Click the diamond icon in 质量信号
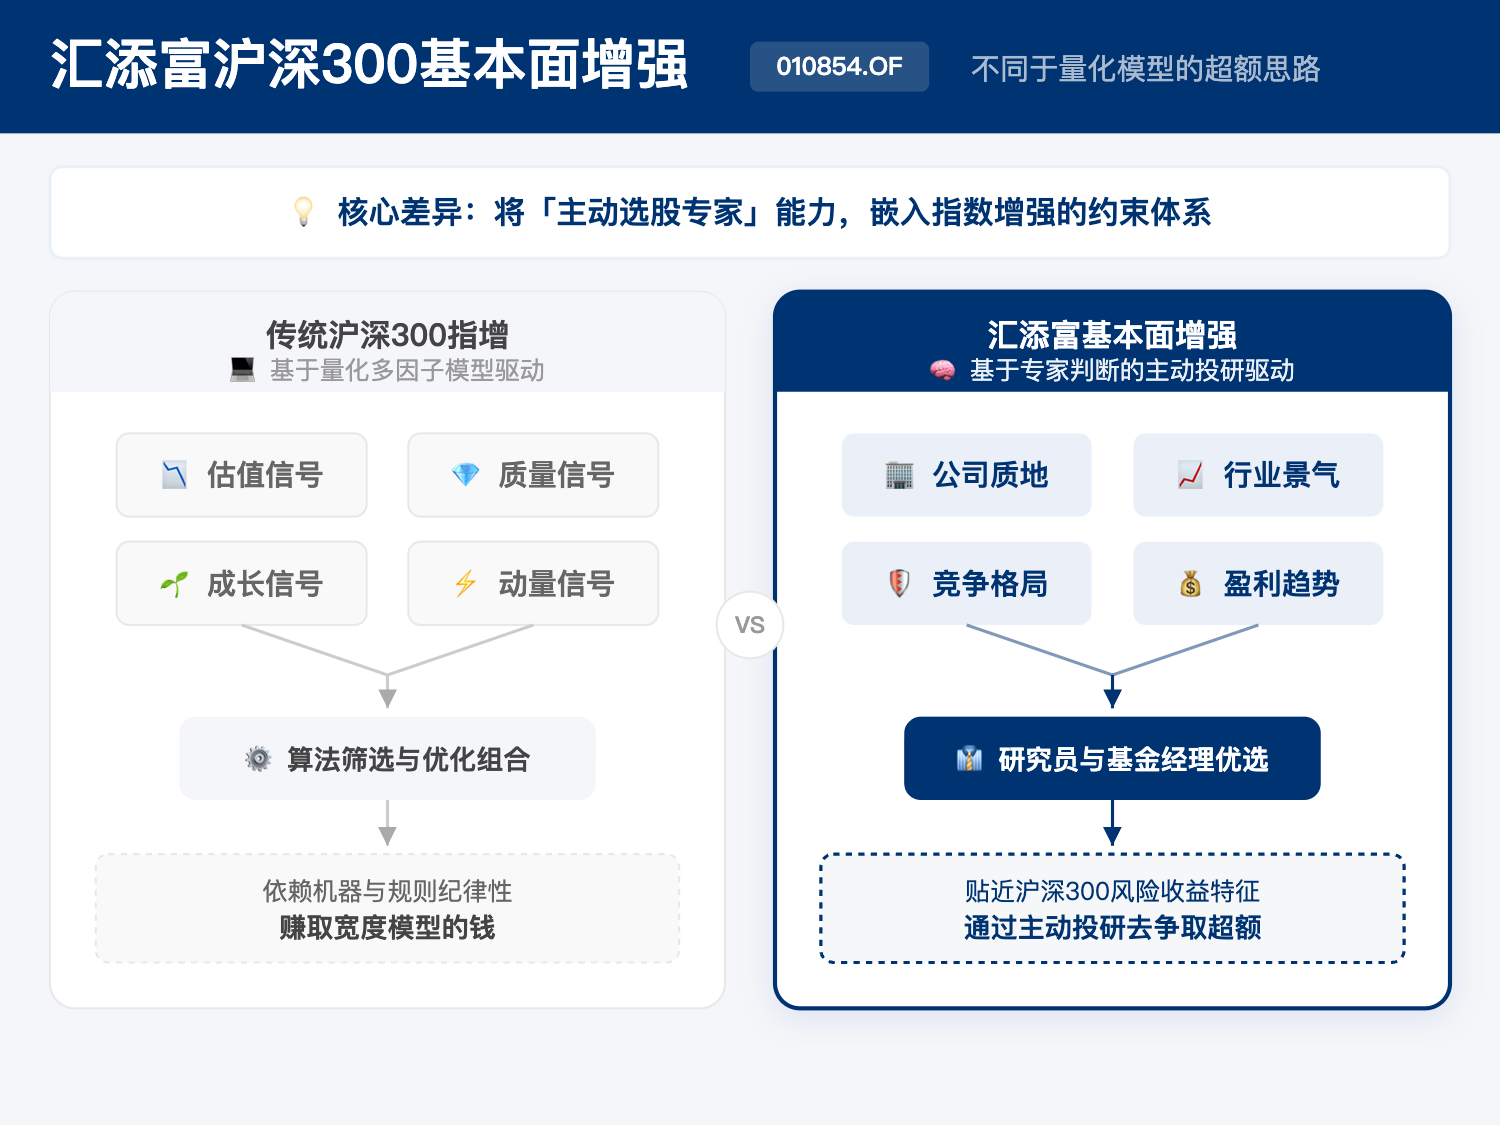The height and width of the screenshot is (1125, 1500). point(465,475)
